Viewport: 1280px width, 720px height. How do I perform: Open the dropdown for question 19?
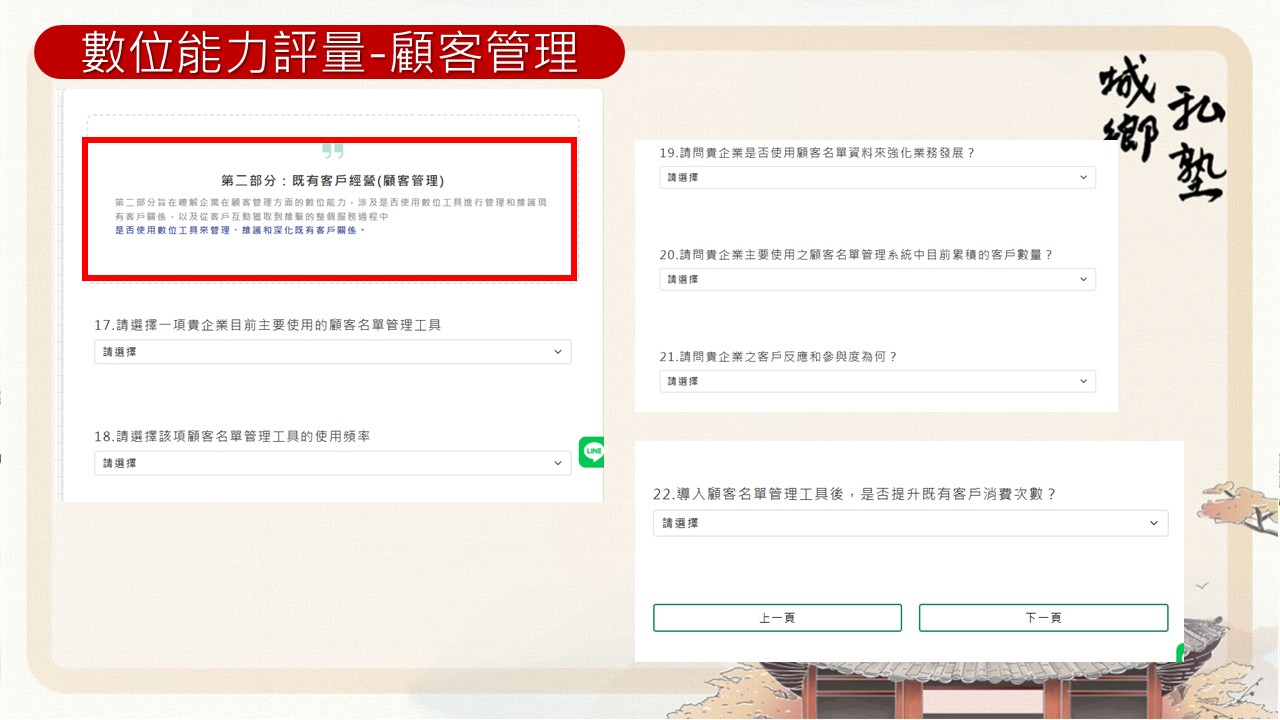[x=877, y=177]
